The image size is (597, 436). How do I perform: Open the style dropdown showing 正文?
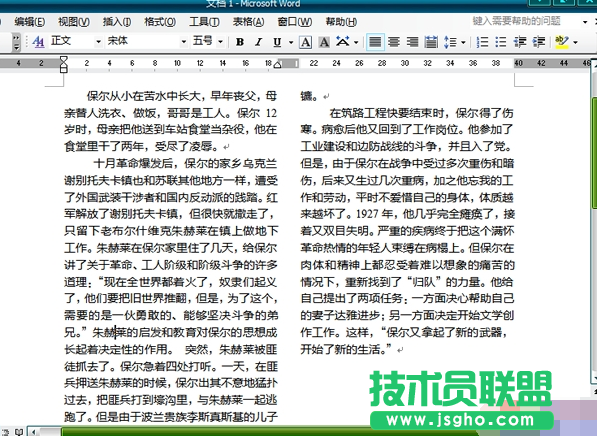(98, 42)
